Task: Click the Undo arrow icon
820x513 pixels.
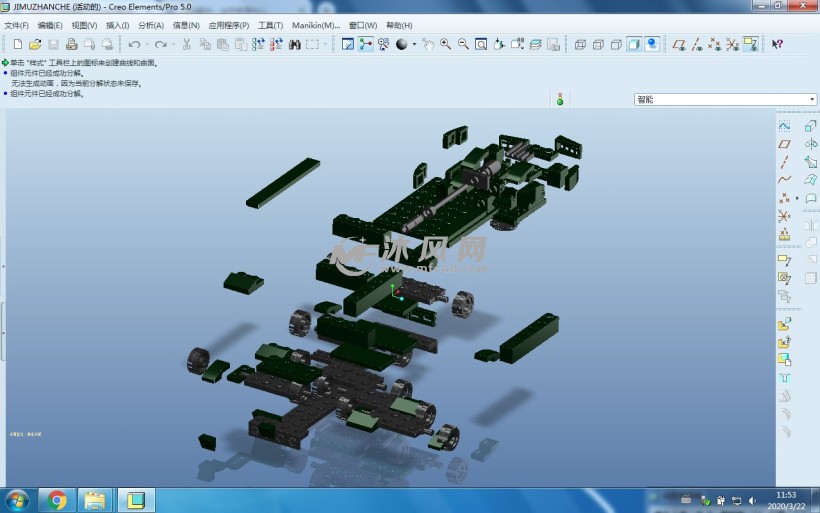Action: tap(134, 44)
